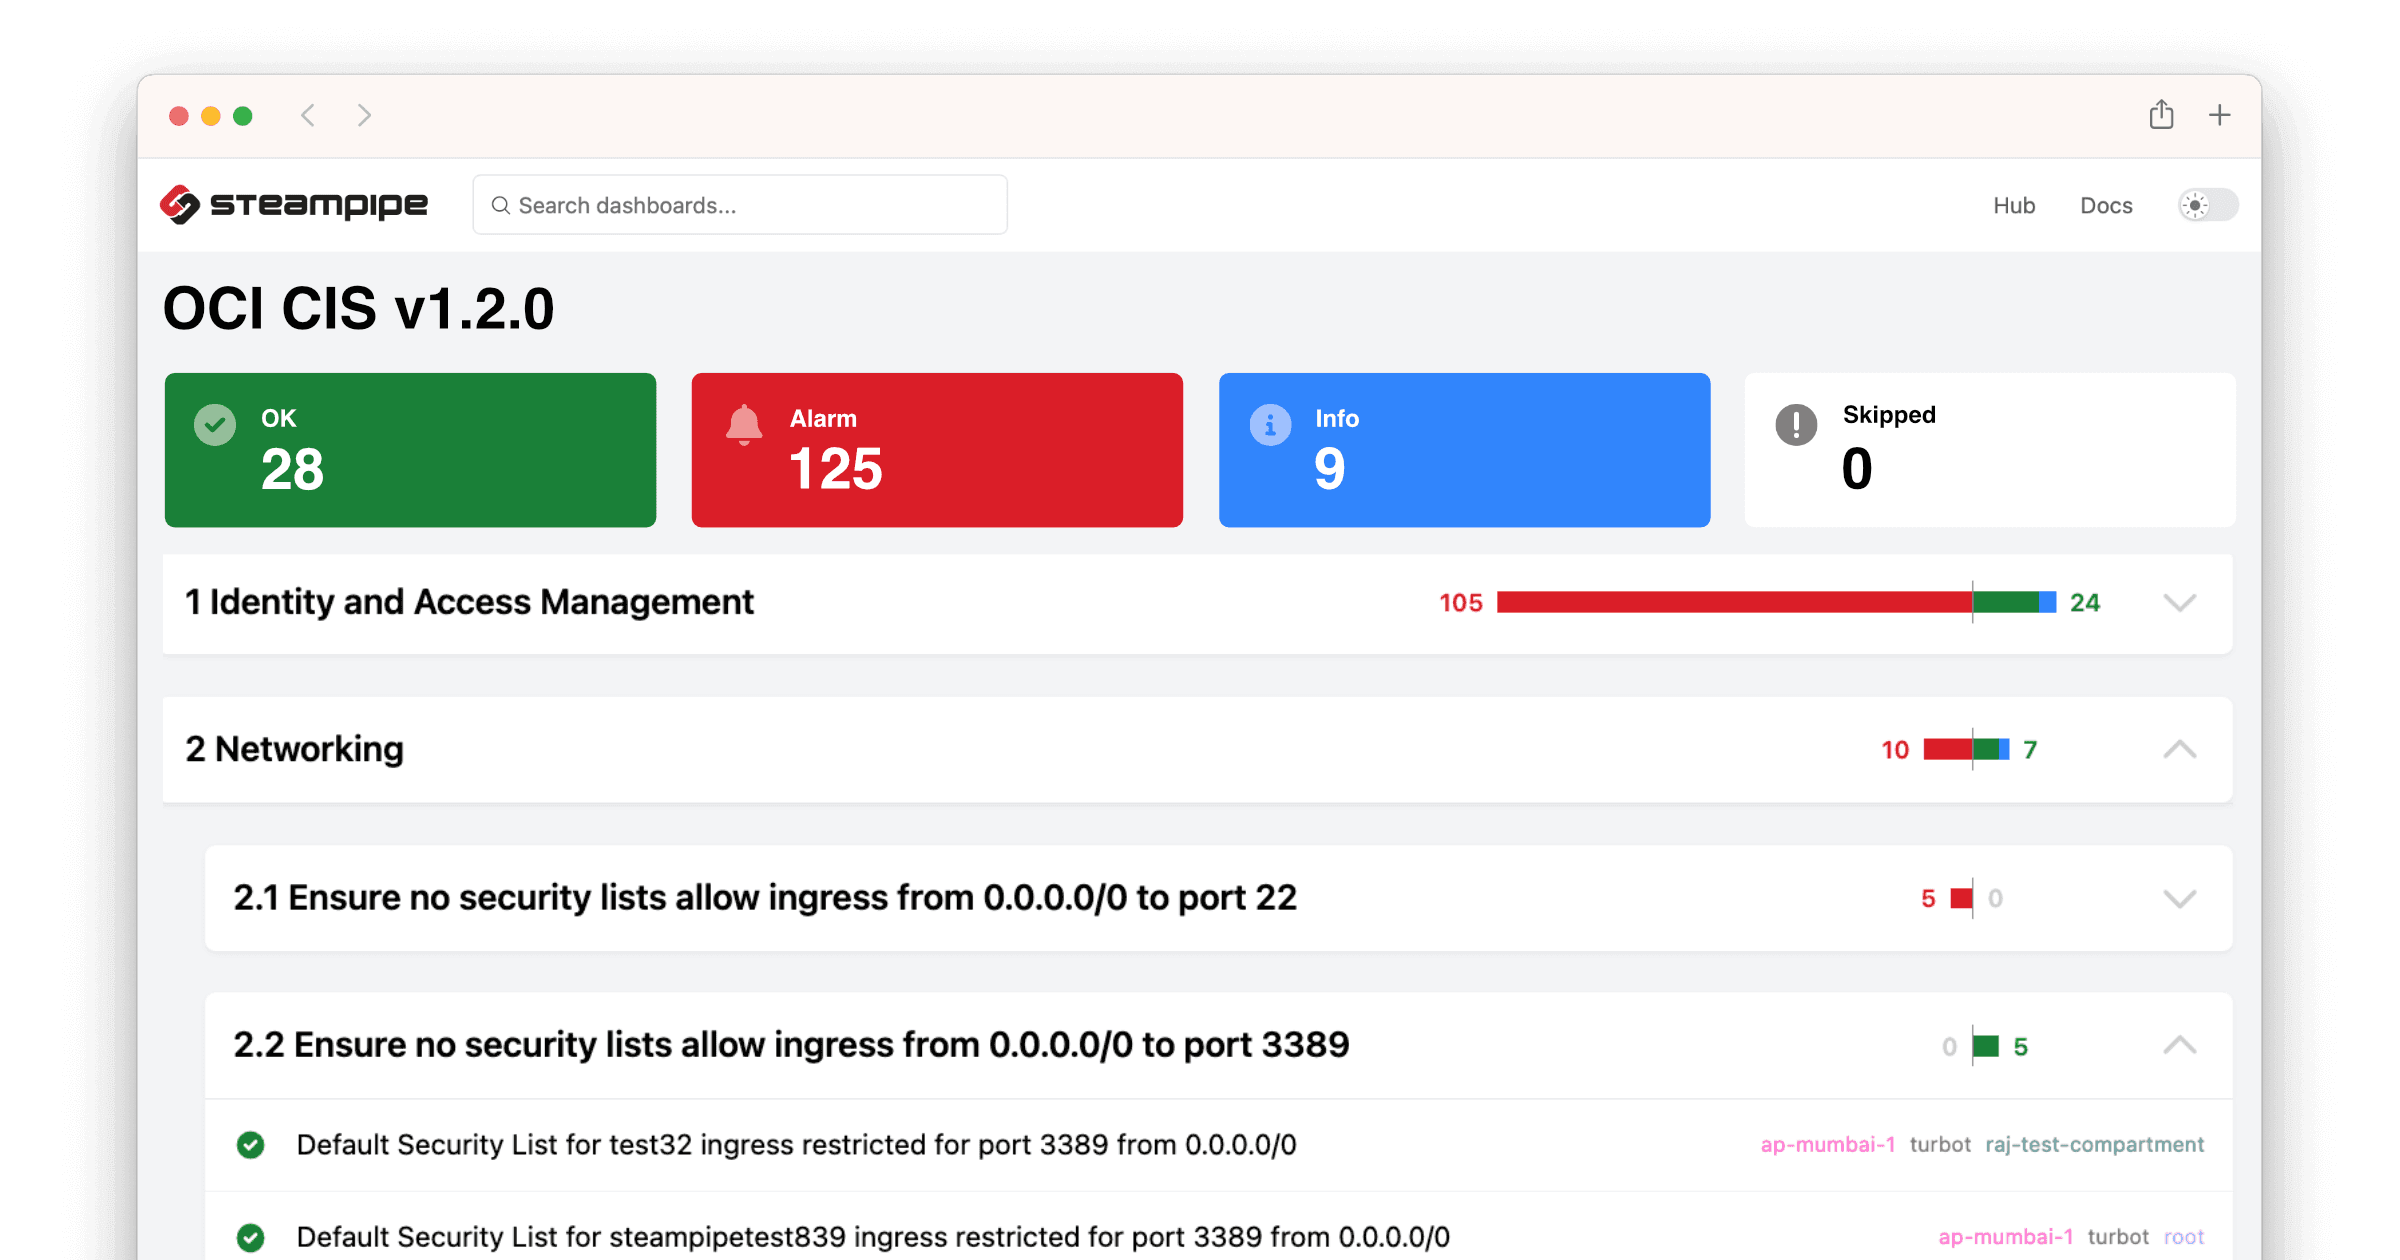Click the Info circle icon
The image size is (2400, 1260).
click(1270, 425)
